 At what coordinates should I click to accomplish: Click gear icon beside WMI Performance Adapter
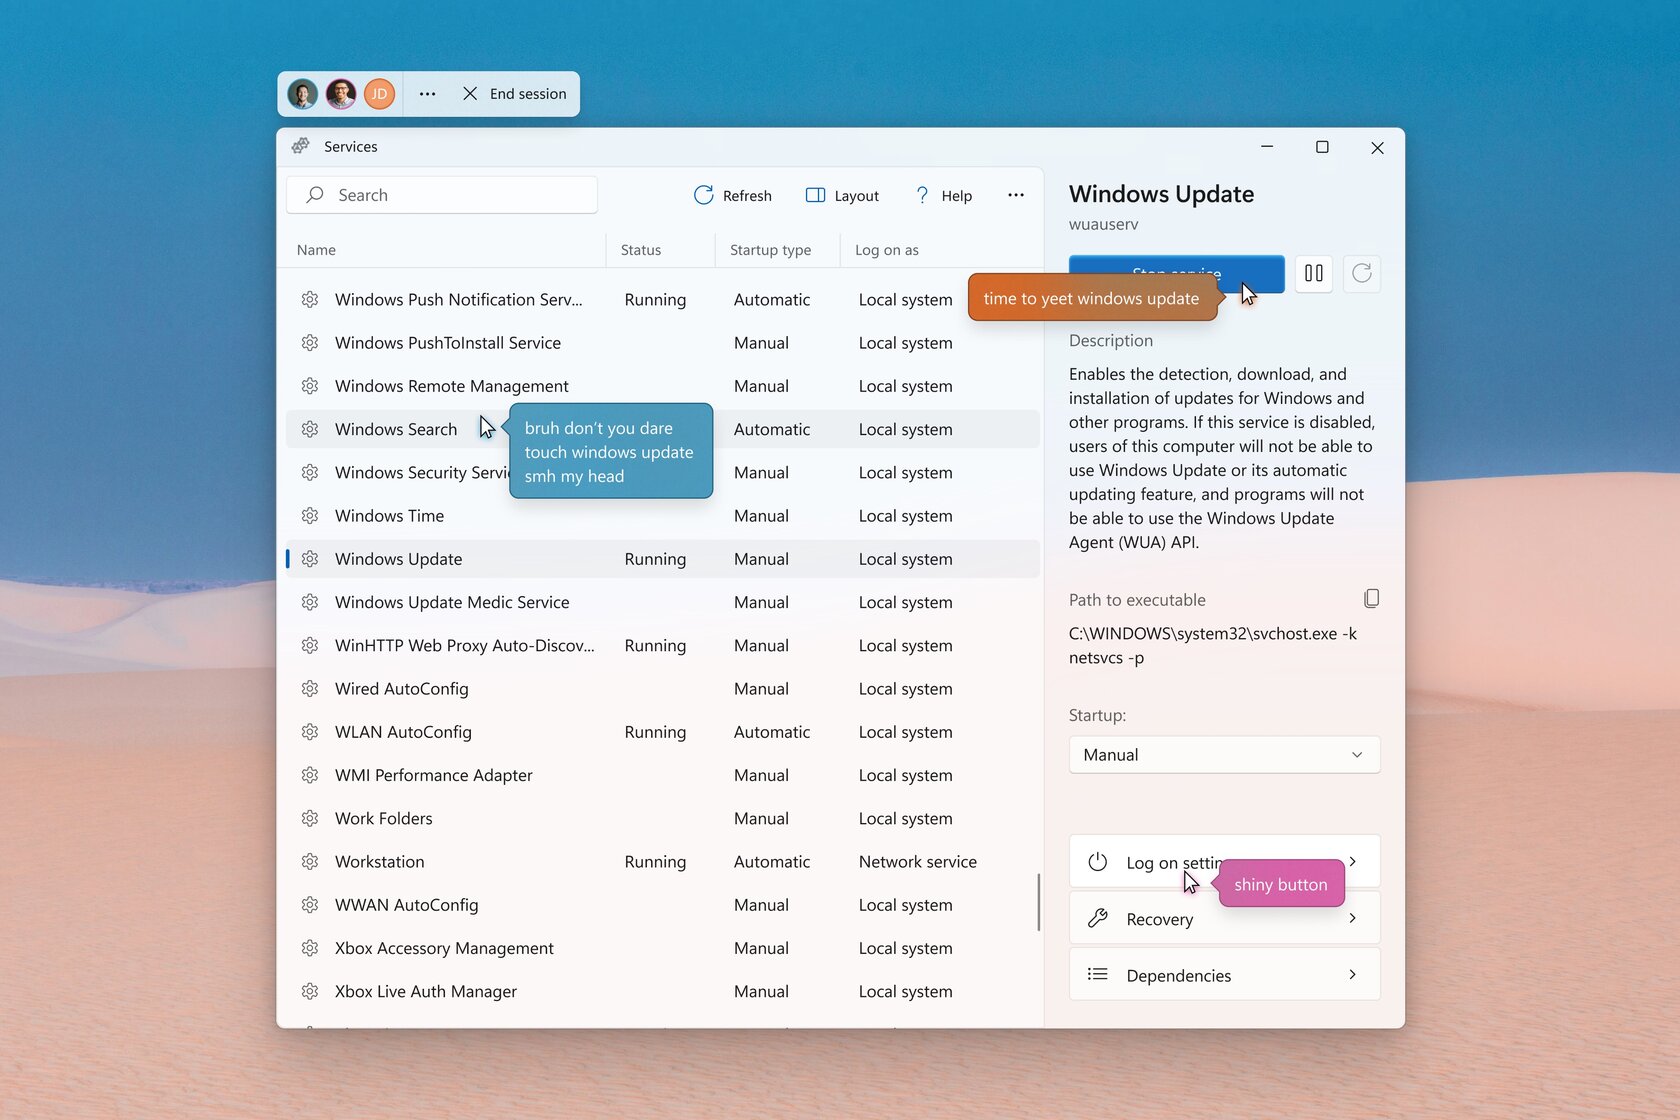click(310, 775)
